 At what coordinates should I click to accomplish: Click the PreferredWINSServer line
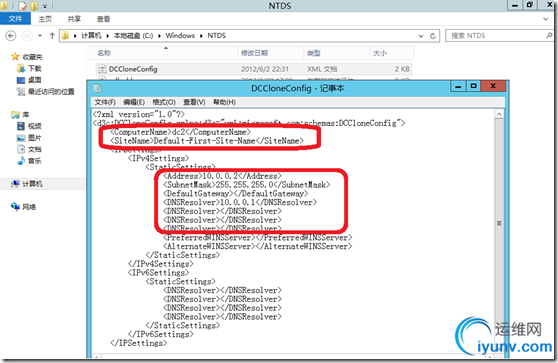258,238
